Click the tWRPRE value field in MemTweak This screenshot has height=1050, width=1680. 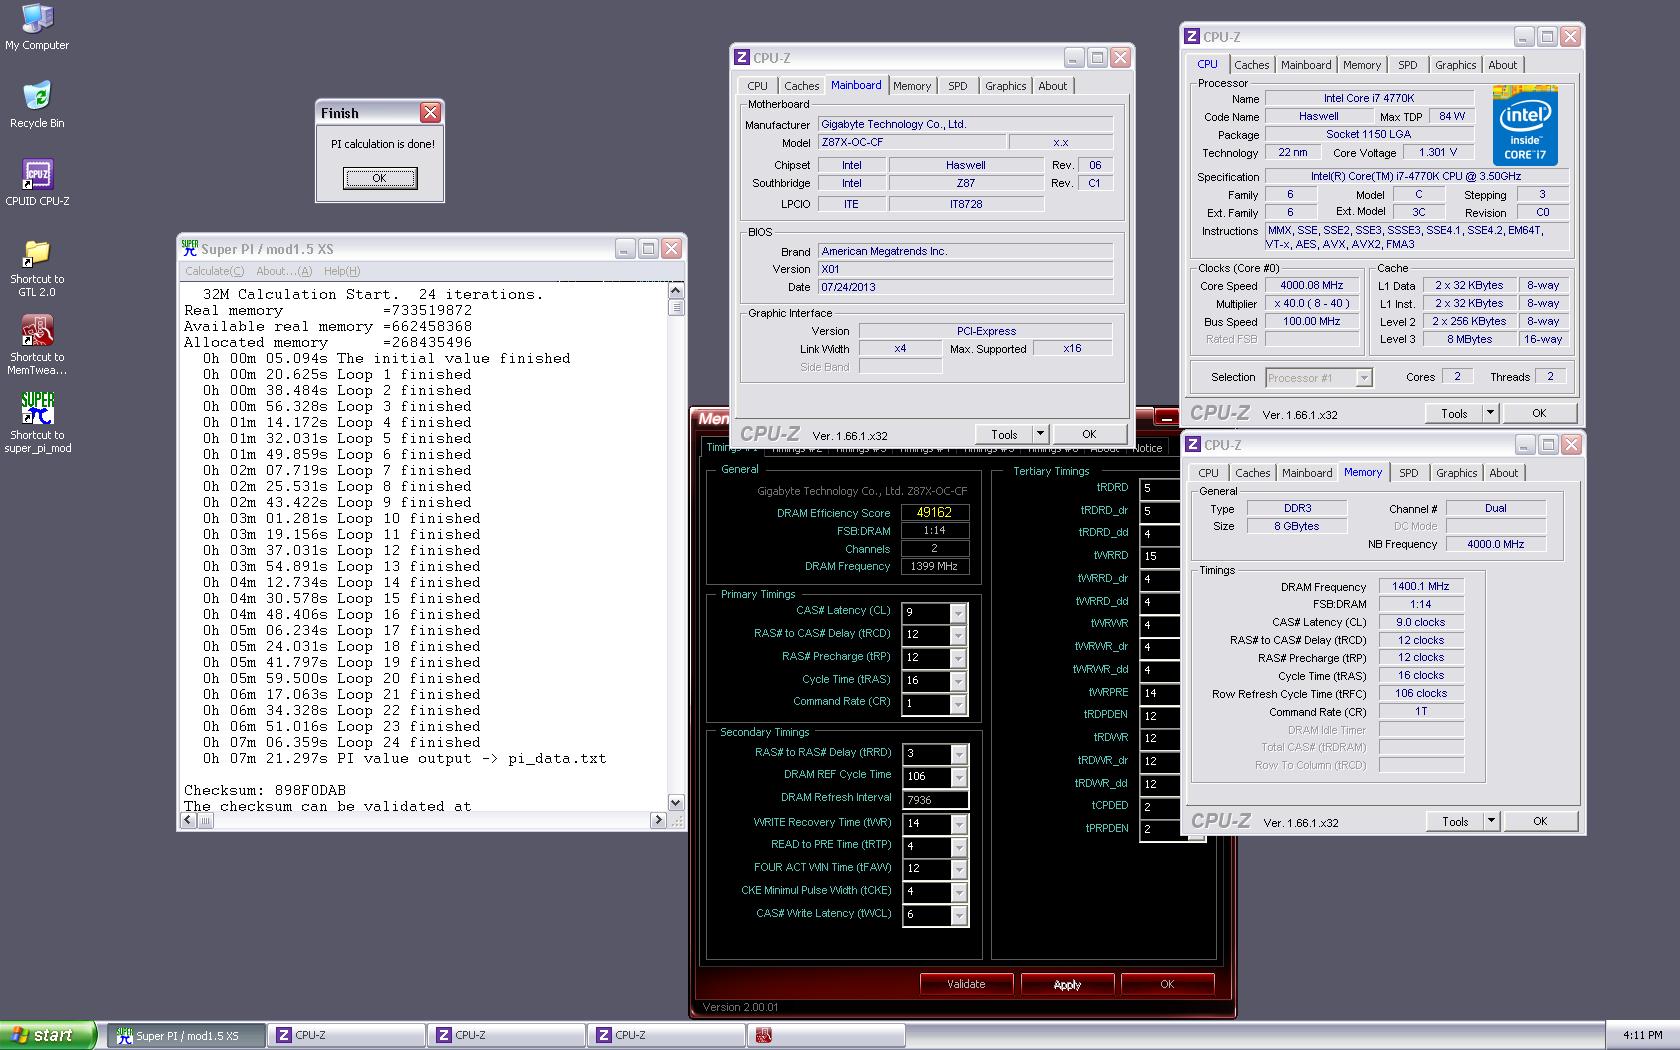(1160, 693)
